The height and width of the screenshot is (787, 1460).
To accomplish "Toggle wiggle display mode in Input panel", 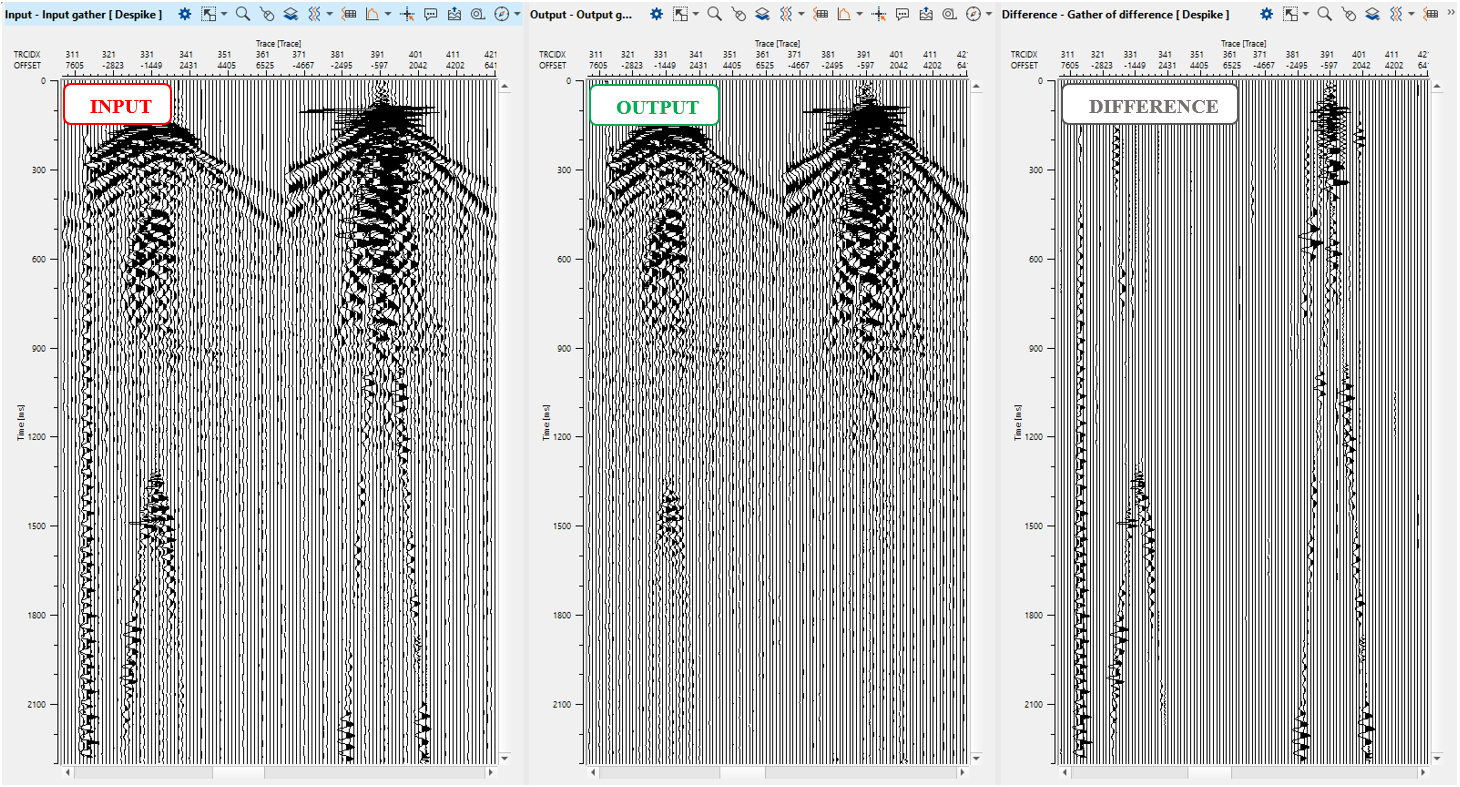I will tap(314, 14).
